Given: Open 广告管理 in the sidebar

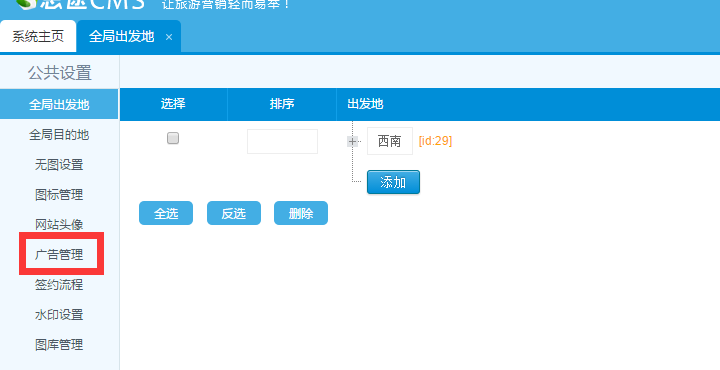Looking at the screenshot, I should [x=59, y=254].
